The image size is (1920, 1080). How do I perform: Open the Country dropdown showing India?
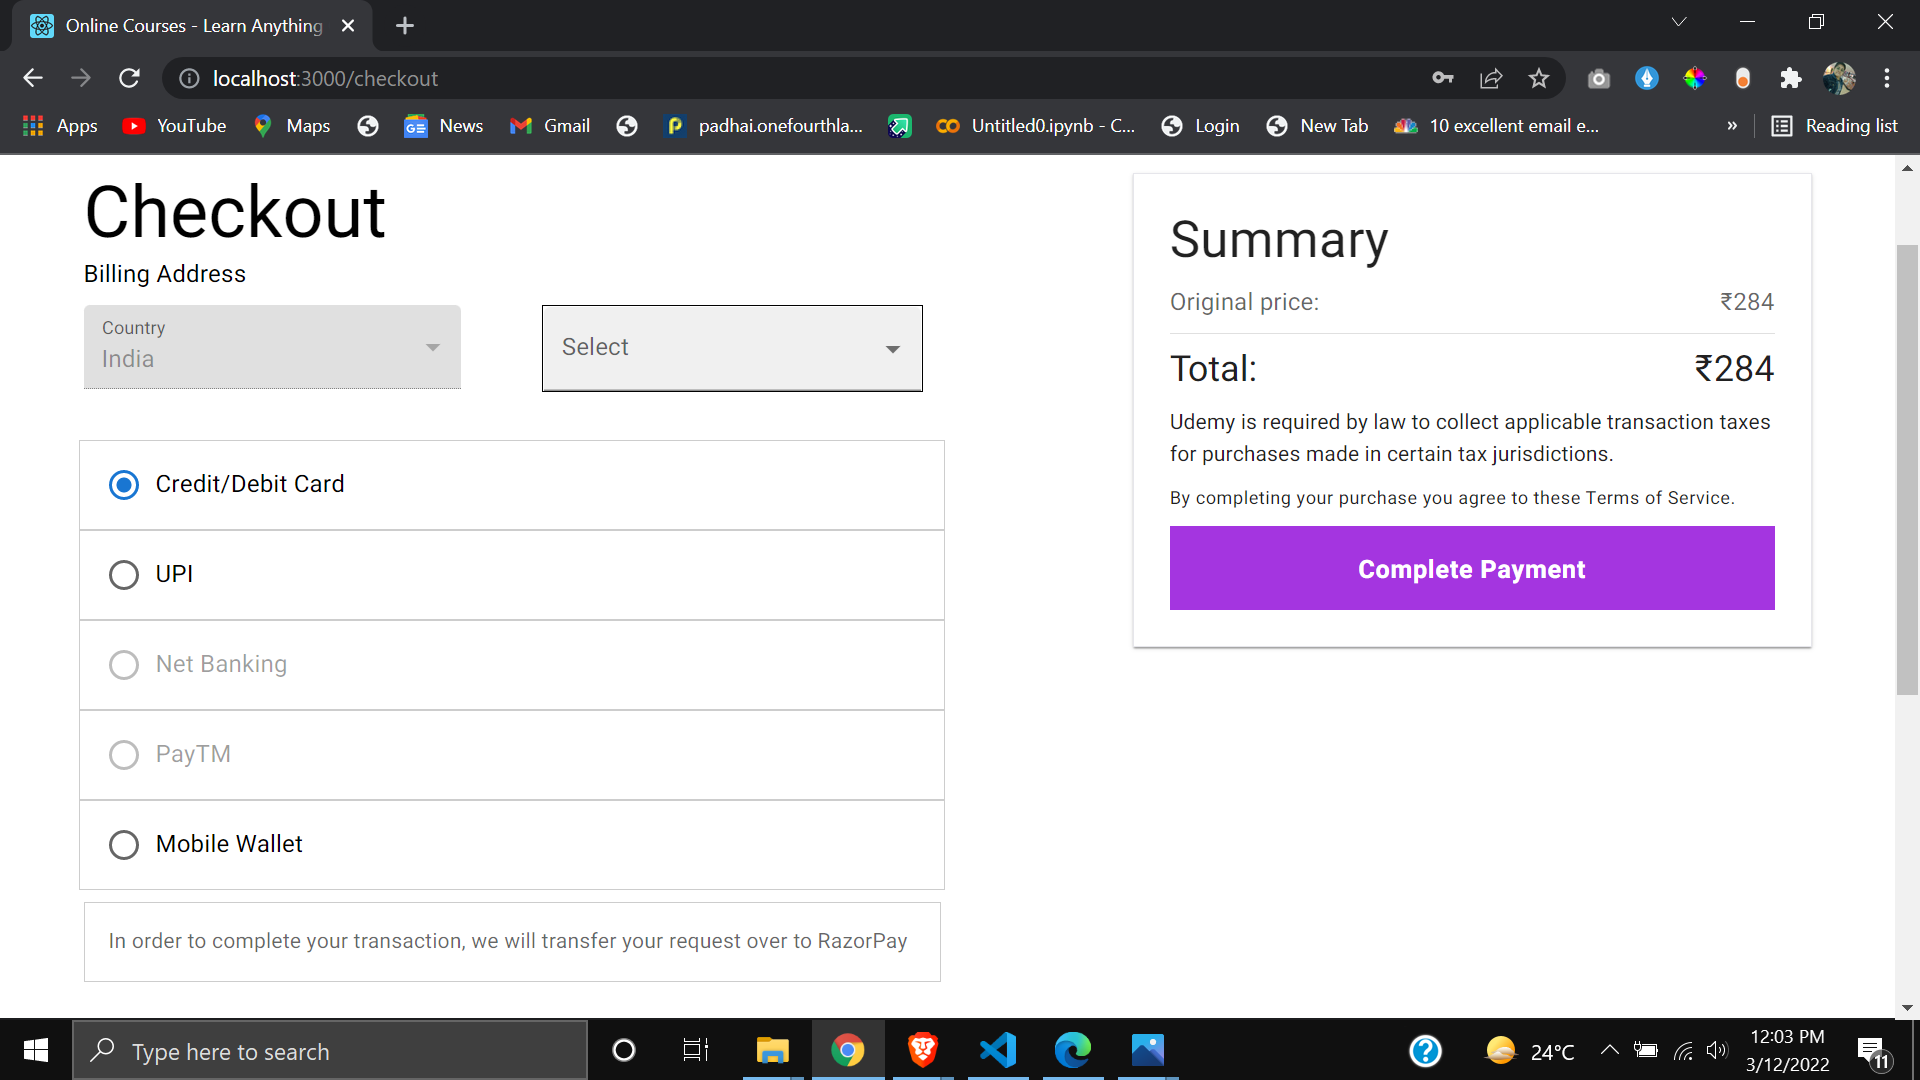tap(272, 347)
